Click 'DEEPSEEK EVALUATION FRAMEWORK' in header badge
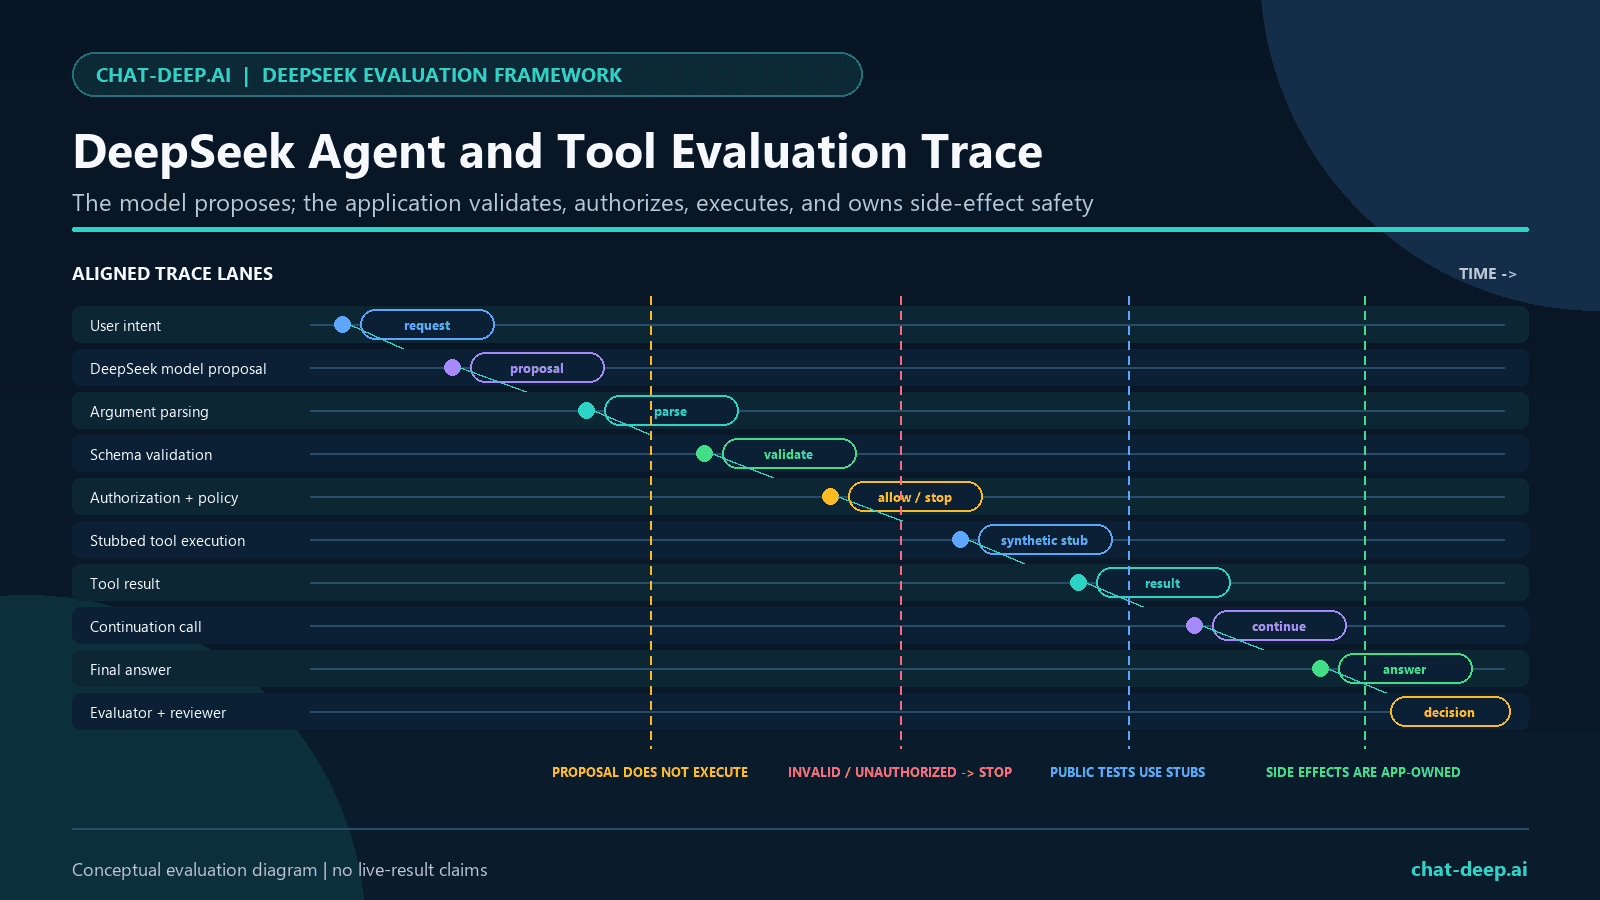The width and height of the screenshot is (1600, 900). [442, 75]
